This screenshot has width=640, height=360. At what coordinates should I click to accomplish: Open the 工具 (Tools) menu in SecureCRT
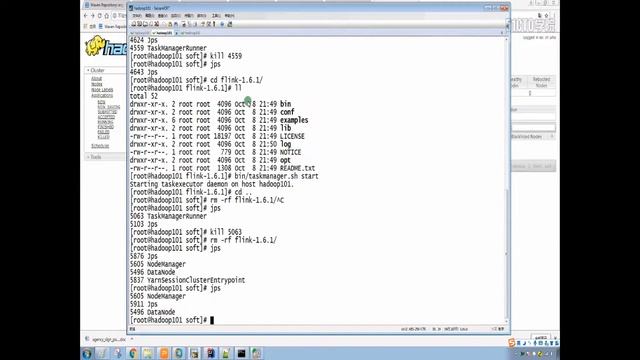[x=216, y=16]
